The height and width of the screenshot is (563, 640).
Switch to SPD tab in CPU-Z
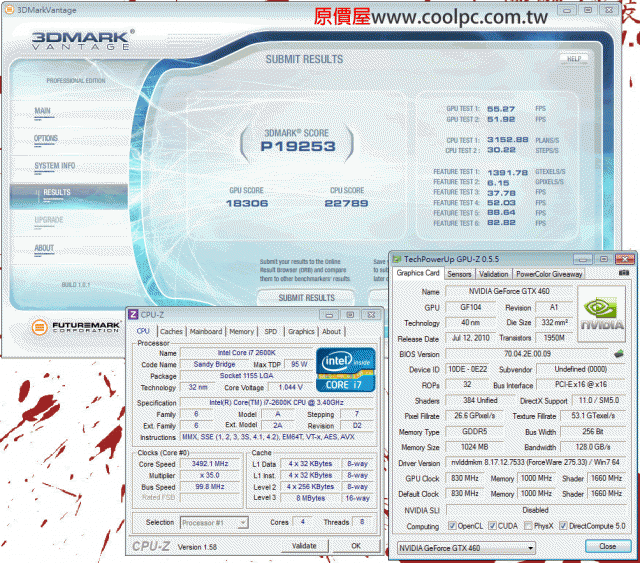click(271, 332)
